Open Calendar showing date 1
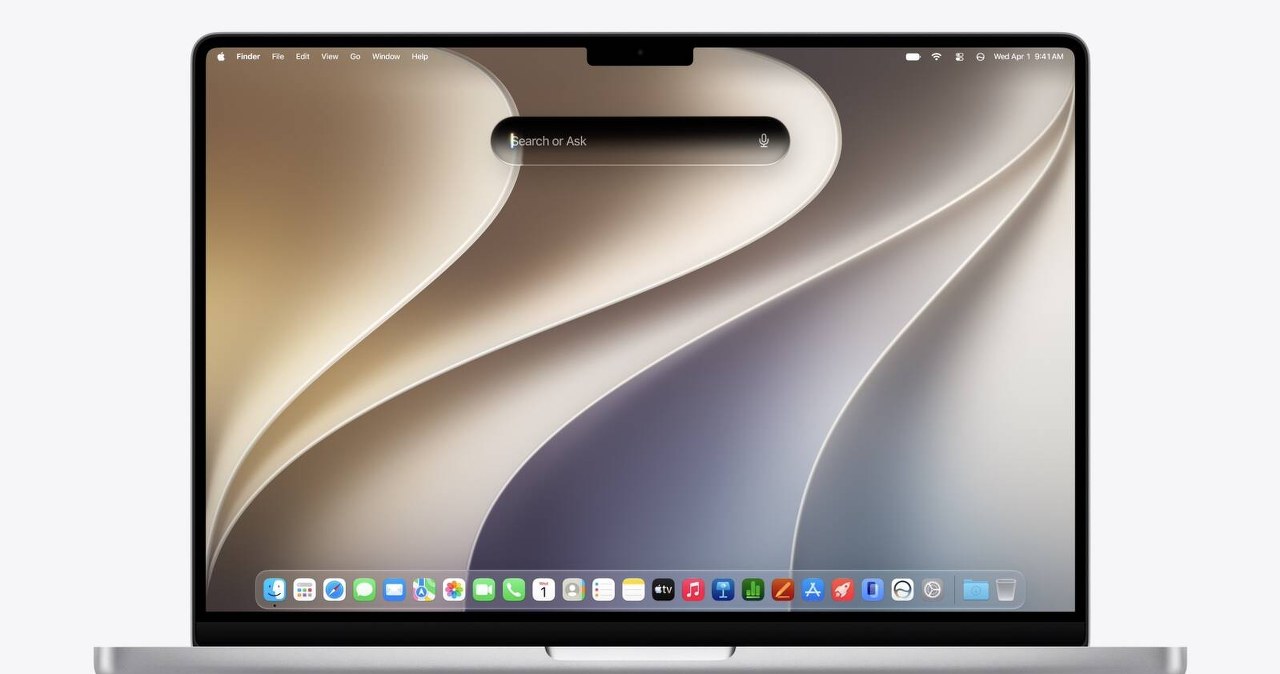 coord(543,590)
